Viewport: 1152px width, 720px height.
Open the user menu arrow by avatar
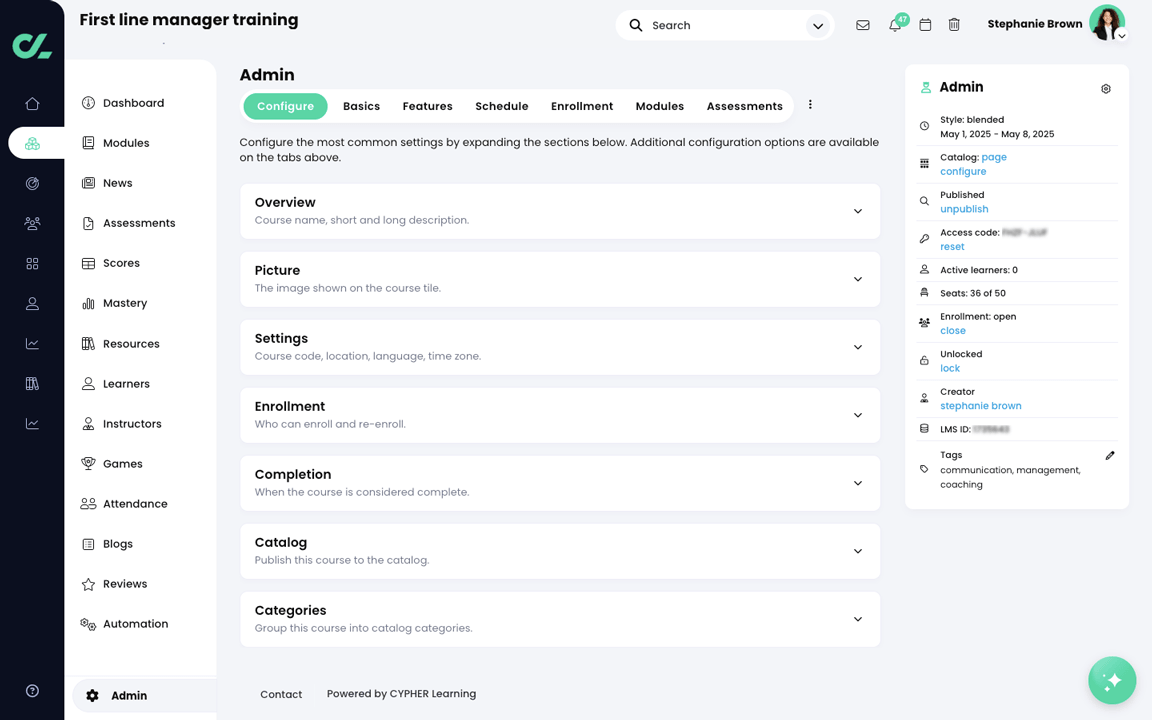click(x=1122, y=35)
